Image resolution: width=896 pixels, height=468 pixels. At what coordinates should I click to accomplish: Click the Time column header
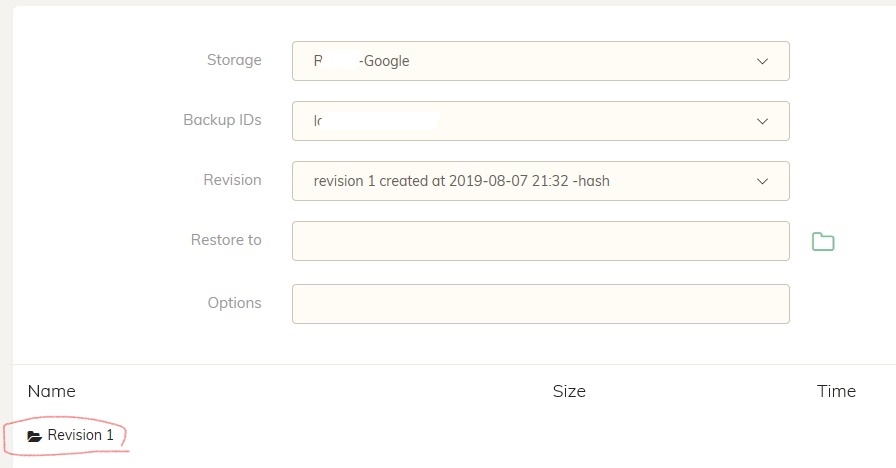(x=836, y=391)
